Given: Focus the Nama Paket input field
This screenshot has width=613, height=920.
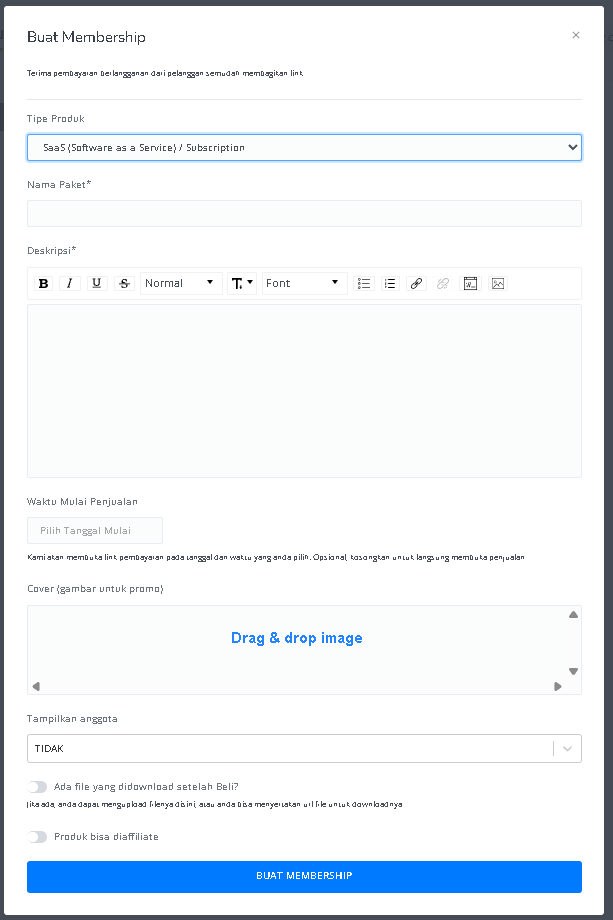Looking at the screenshot, I should [x=304, y=214].
